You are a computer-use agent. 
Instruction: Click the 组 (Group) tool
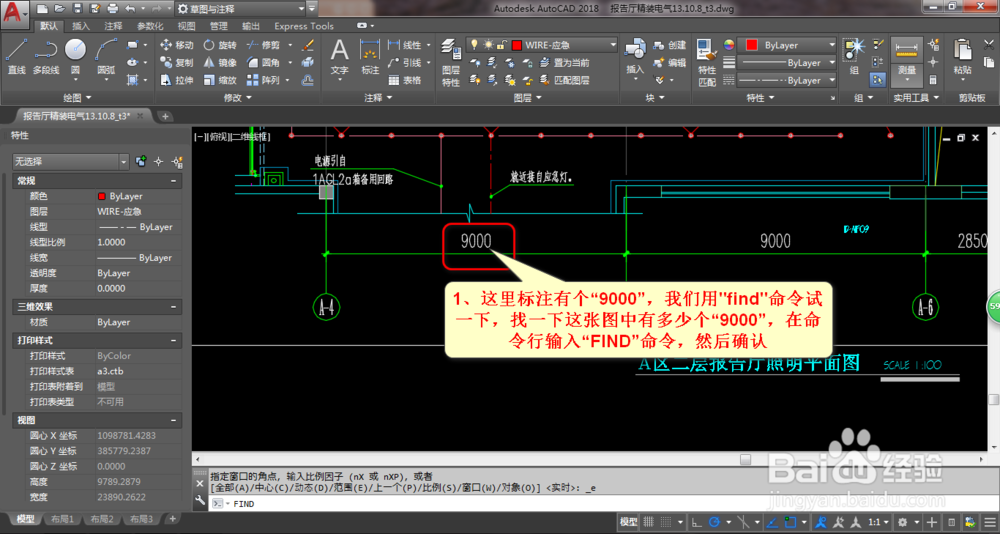pos(854,56)
